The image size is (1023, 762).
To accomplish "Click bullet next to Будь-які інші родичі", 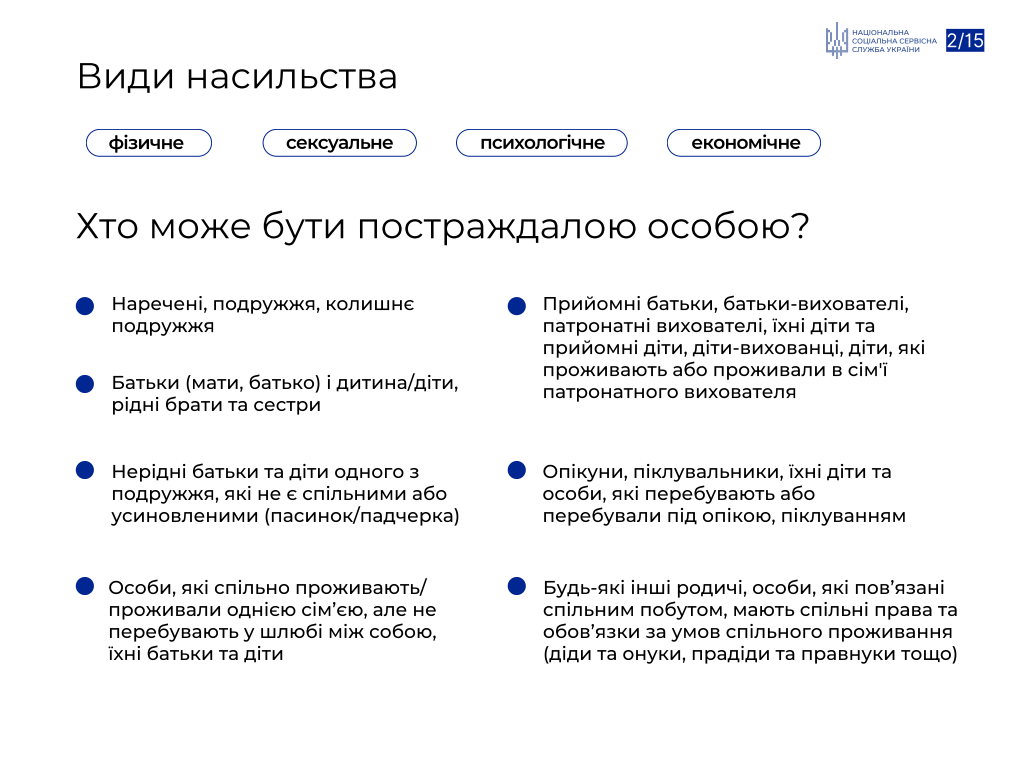I will point(517,586).
